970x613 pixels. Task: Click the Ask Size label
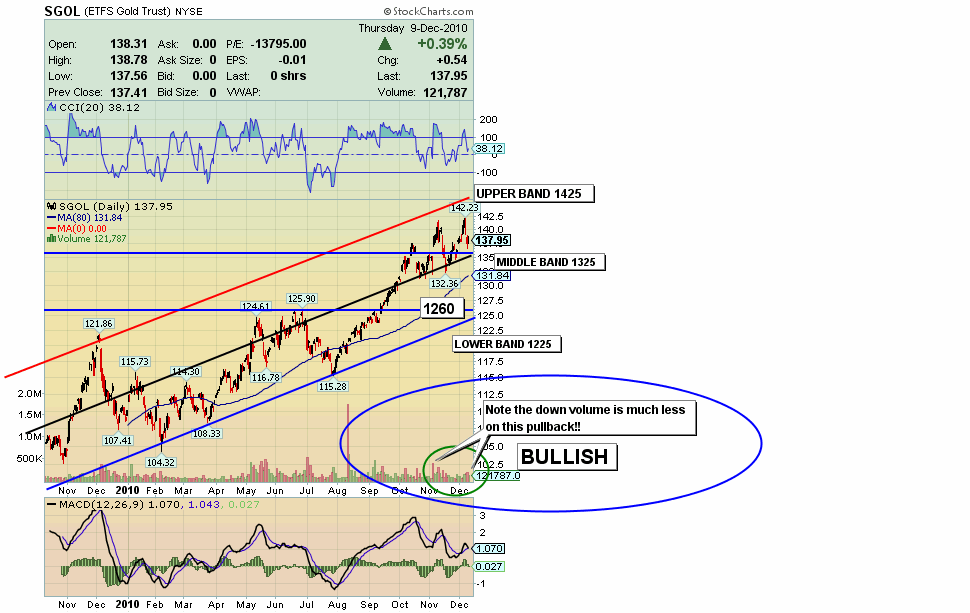[x=180, y=60]
